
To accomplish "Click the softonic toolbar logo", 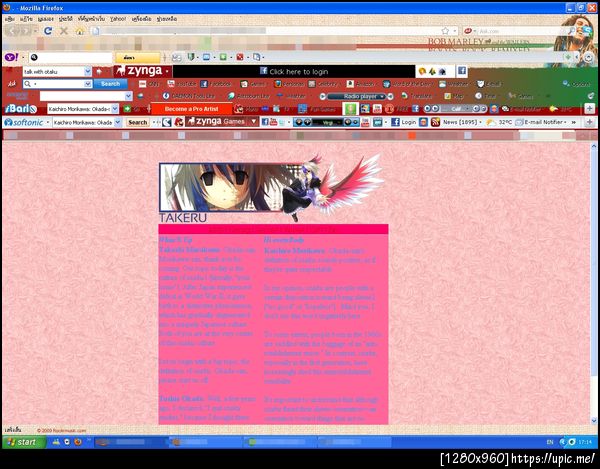I will click(x=24, y=122).
